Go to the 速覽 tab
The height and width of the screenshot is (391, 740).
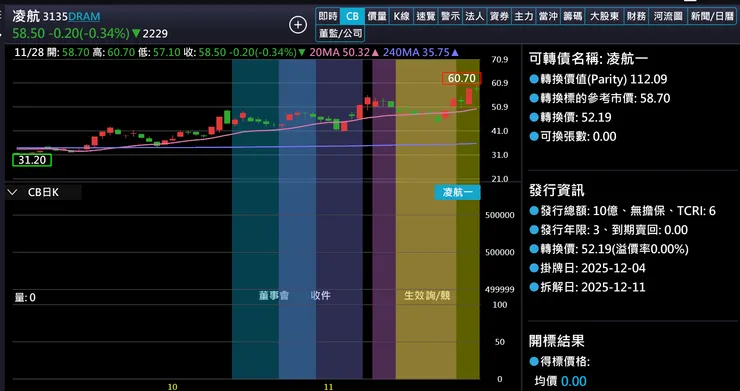pyautogui.click(x=426, y=17)
